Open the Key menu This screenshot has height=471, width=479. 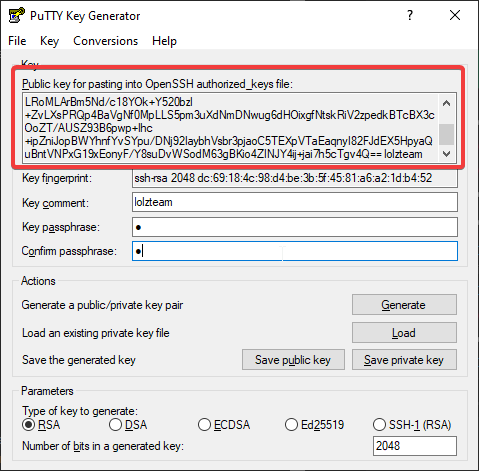pos(49,41)
